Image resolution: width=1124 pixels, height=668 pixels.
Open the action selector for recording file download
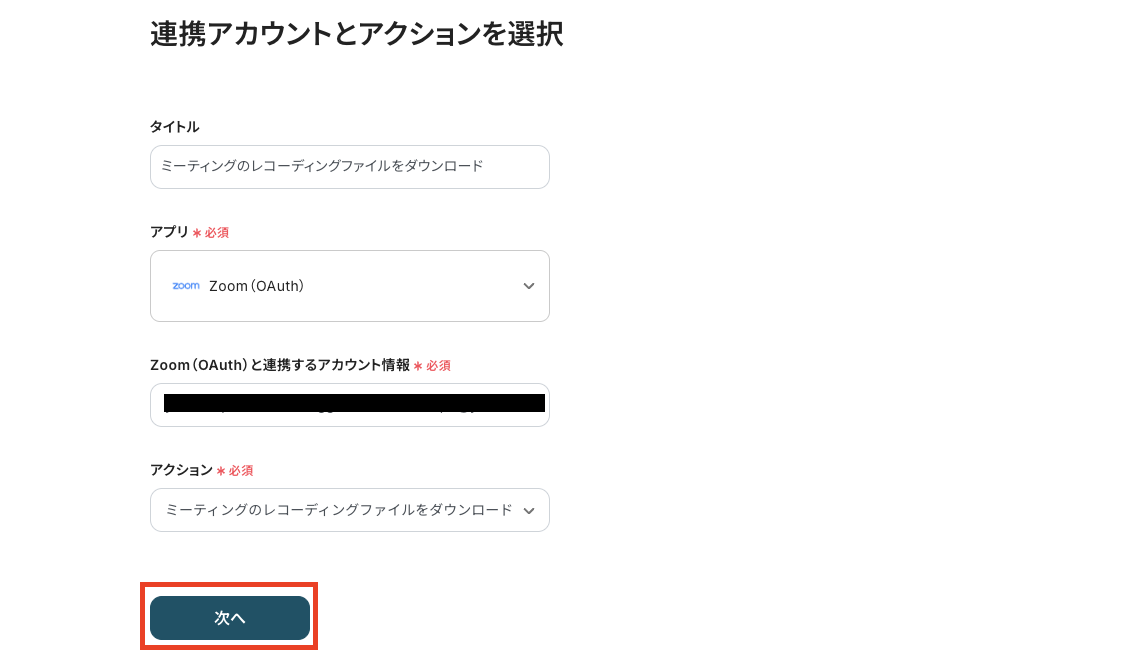[349, 510]
